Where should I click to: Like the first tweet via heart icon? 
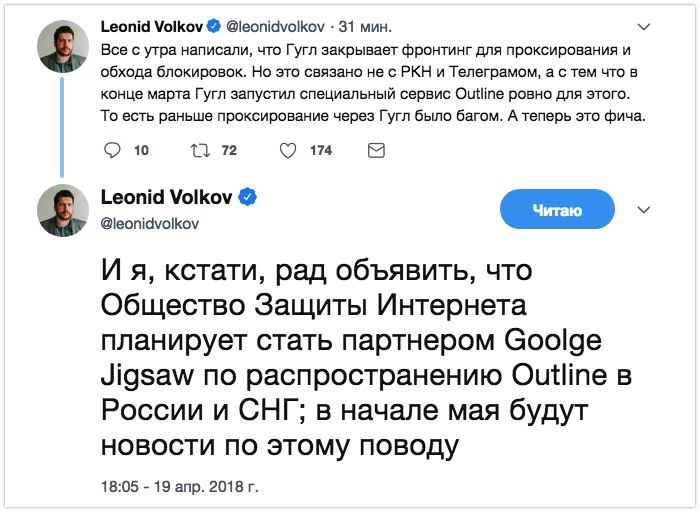coord(288,151)
